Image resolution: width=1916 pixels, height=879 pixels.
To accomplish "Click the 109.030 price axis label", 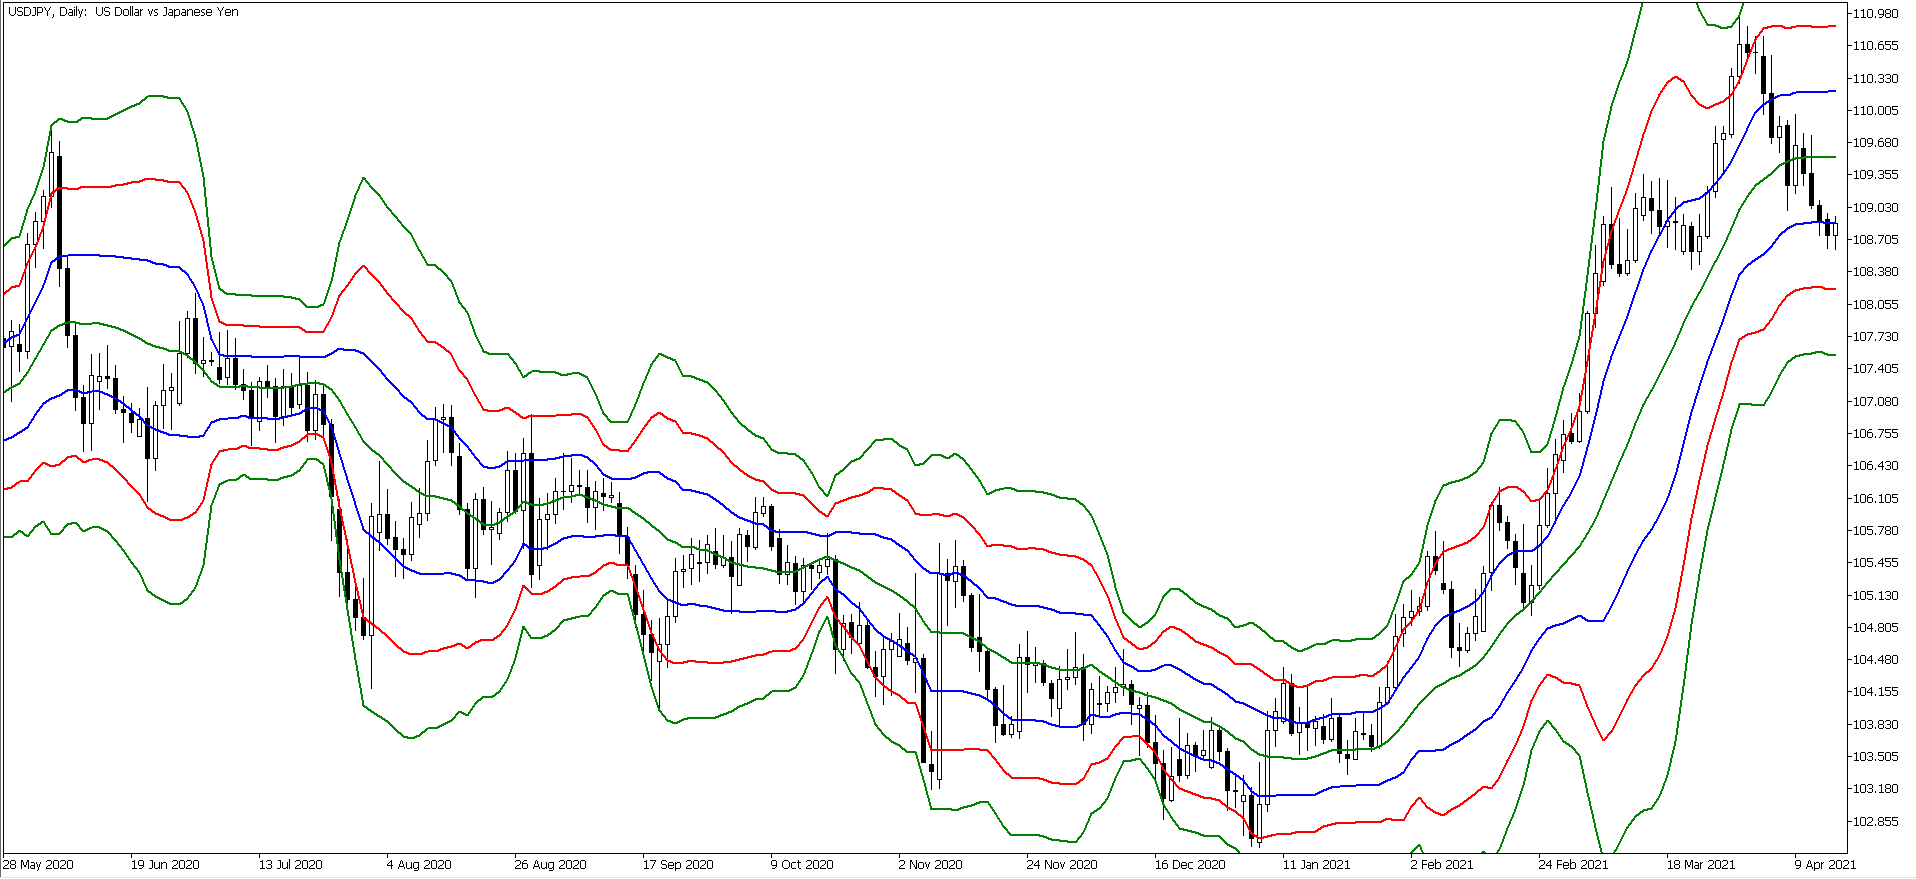I will pyautogui.click(x=1875, y=207).
